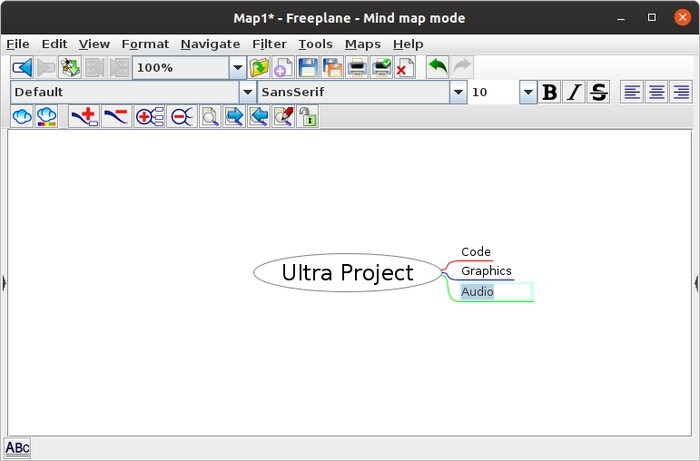Toggle italic text formatting
This screenshot has width=700, height=461.
[574, 92]
